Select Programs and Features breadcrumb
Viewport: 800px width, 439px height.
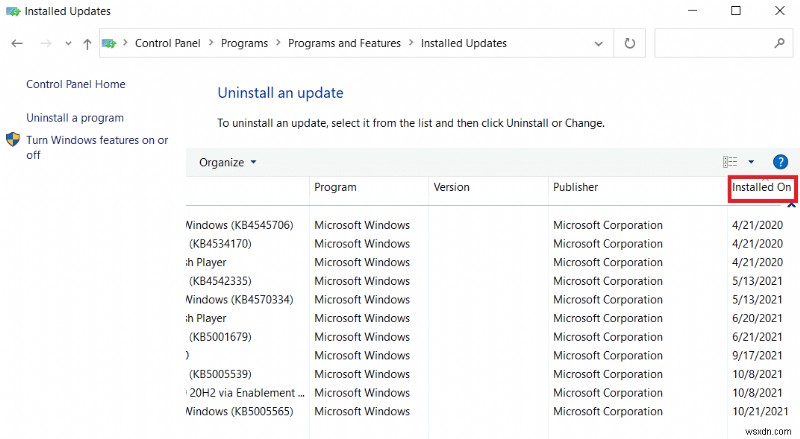(x=344, y=44)
